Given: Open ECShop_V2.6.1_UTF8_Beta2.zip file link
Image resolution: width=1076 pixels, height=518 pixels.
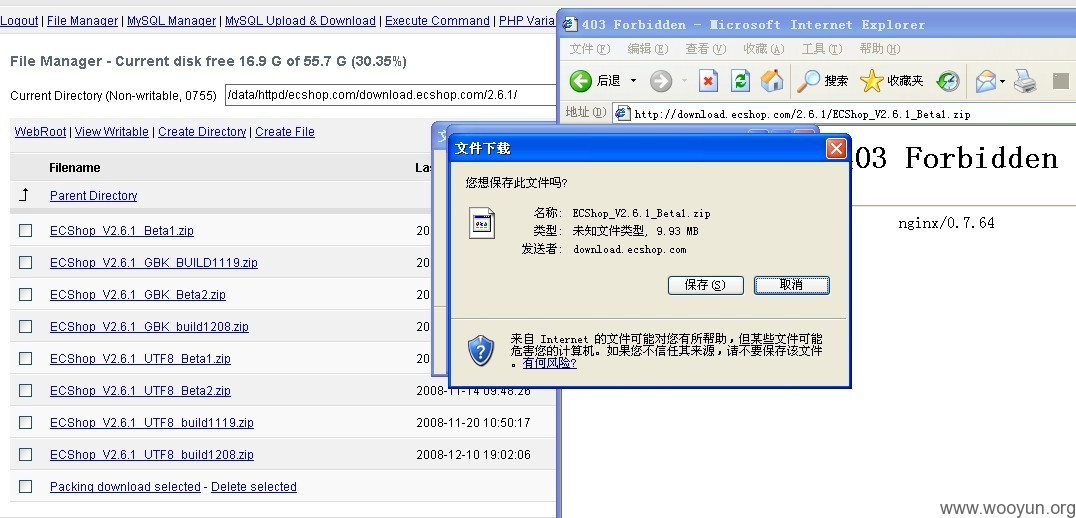Looking at the screenshot, I should point(140,390).
